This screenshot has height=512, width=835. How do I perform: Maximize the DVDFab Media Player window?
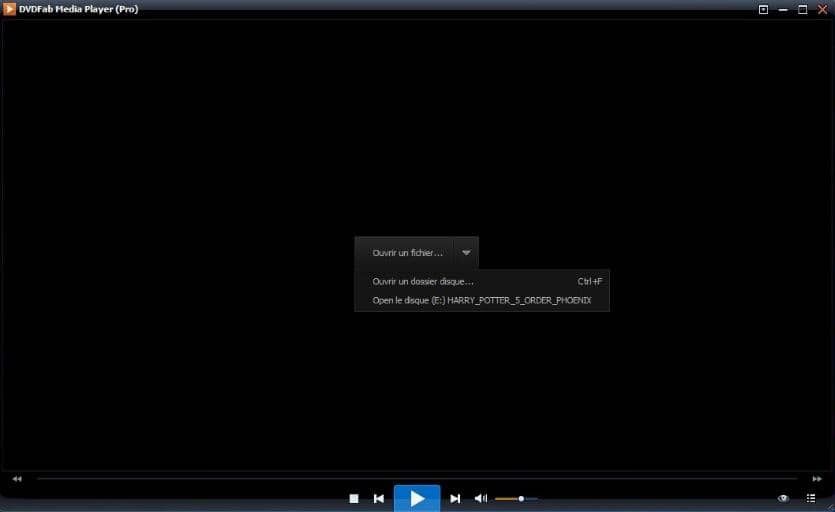point(803,10)
